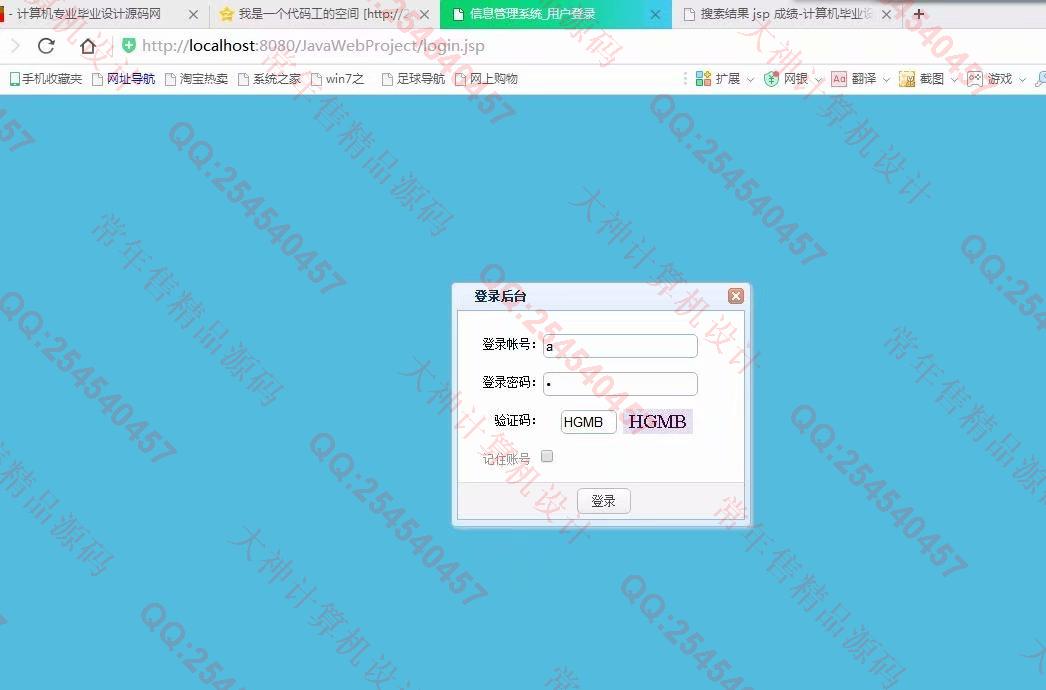This screenshot has width=1046, height=690.
Task: Open the 截图 screenshot tool icon
Action: coord(907,79)
